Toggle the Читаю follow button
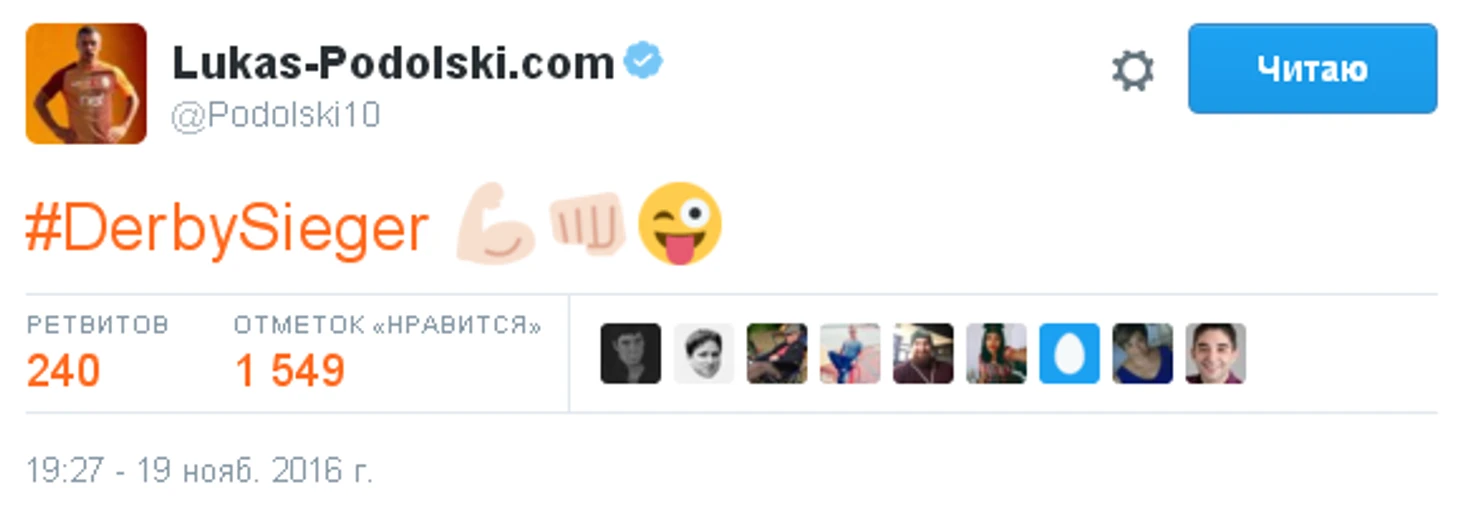This screenshot has height=517, width=1460. click(1312, 69)
